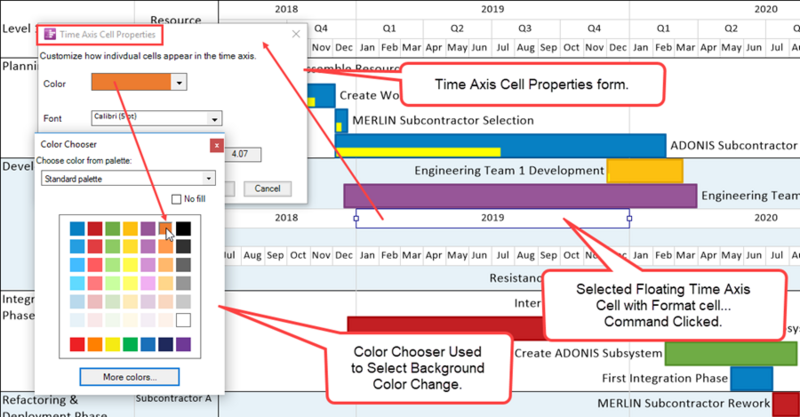Select the floating 2019 time axis cell
Image resolution: width=800 pixels, height=417 pixels.
pyautogui.click(x=492, y=218)
